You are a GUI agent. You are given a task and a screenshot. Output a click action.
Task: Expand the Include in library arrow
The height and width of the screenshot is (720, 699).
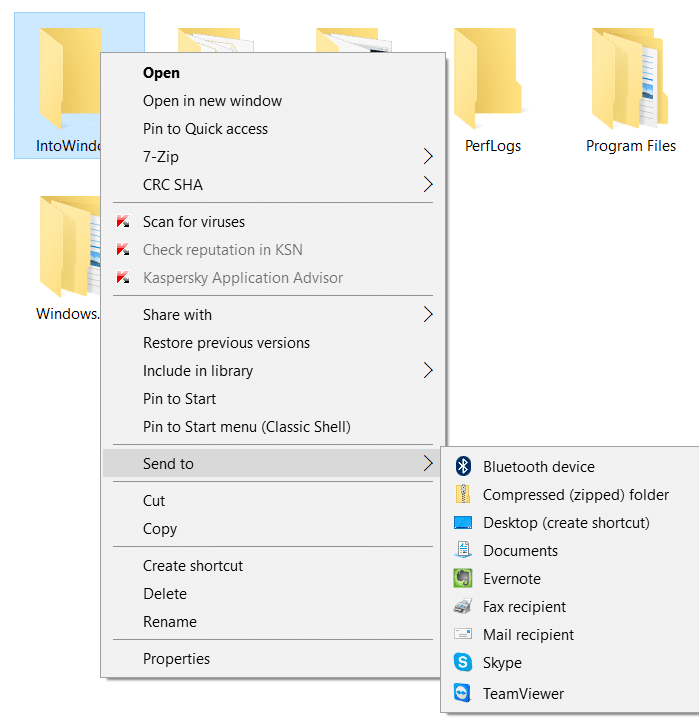(x=428, y=370)
